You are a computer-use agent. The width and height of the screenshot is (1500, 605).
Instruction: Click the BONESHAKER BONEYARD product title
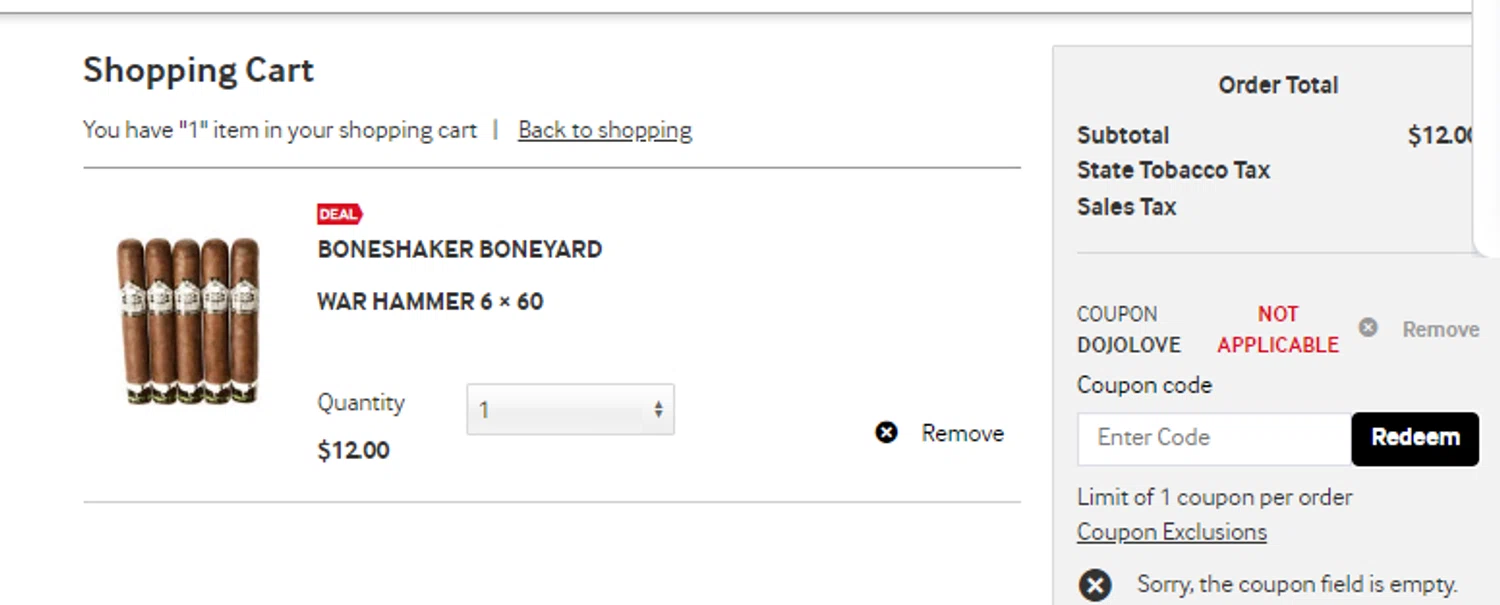[459, 250]
